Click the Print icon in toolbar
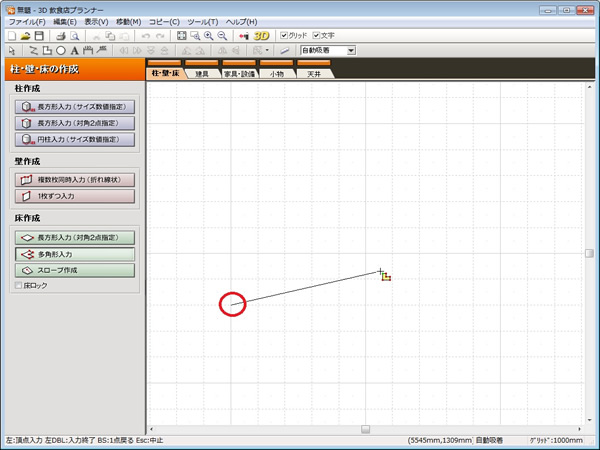 [60, 35]
